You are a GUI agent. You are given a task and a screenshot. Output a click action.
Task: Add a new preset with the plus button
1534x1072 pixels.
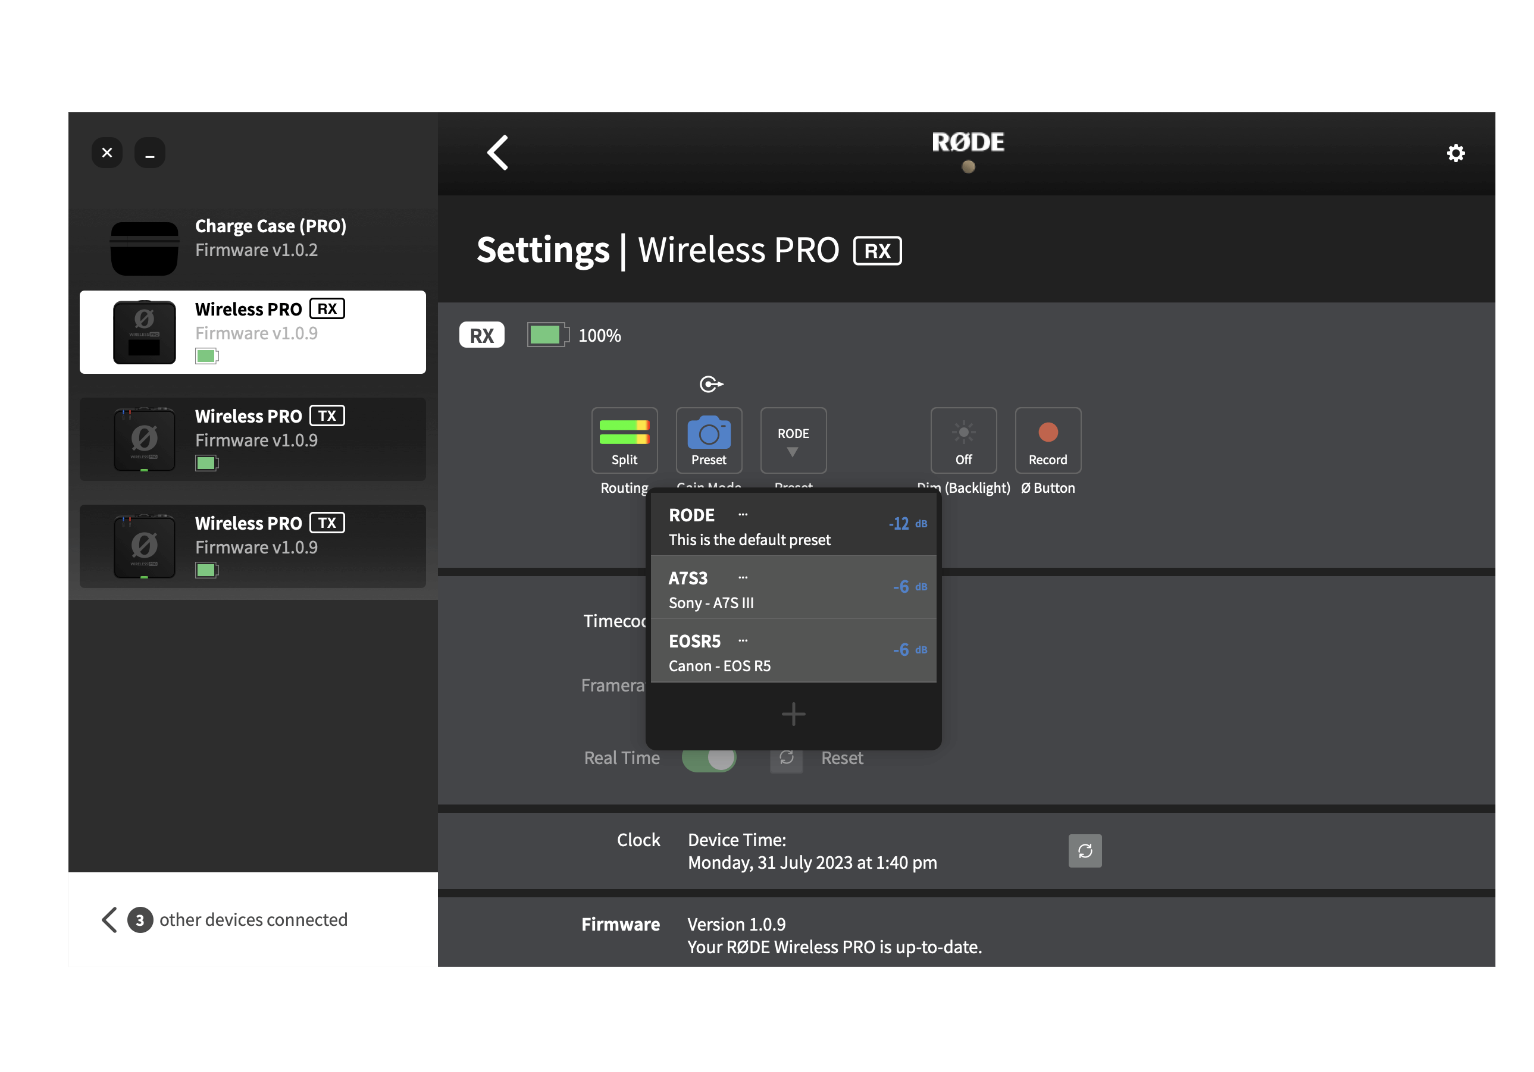pyautogui.click(x=793, y=714)
